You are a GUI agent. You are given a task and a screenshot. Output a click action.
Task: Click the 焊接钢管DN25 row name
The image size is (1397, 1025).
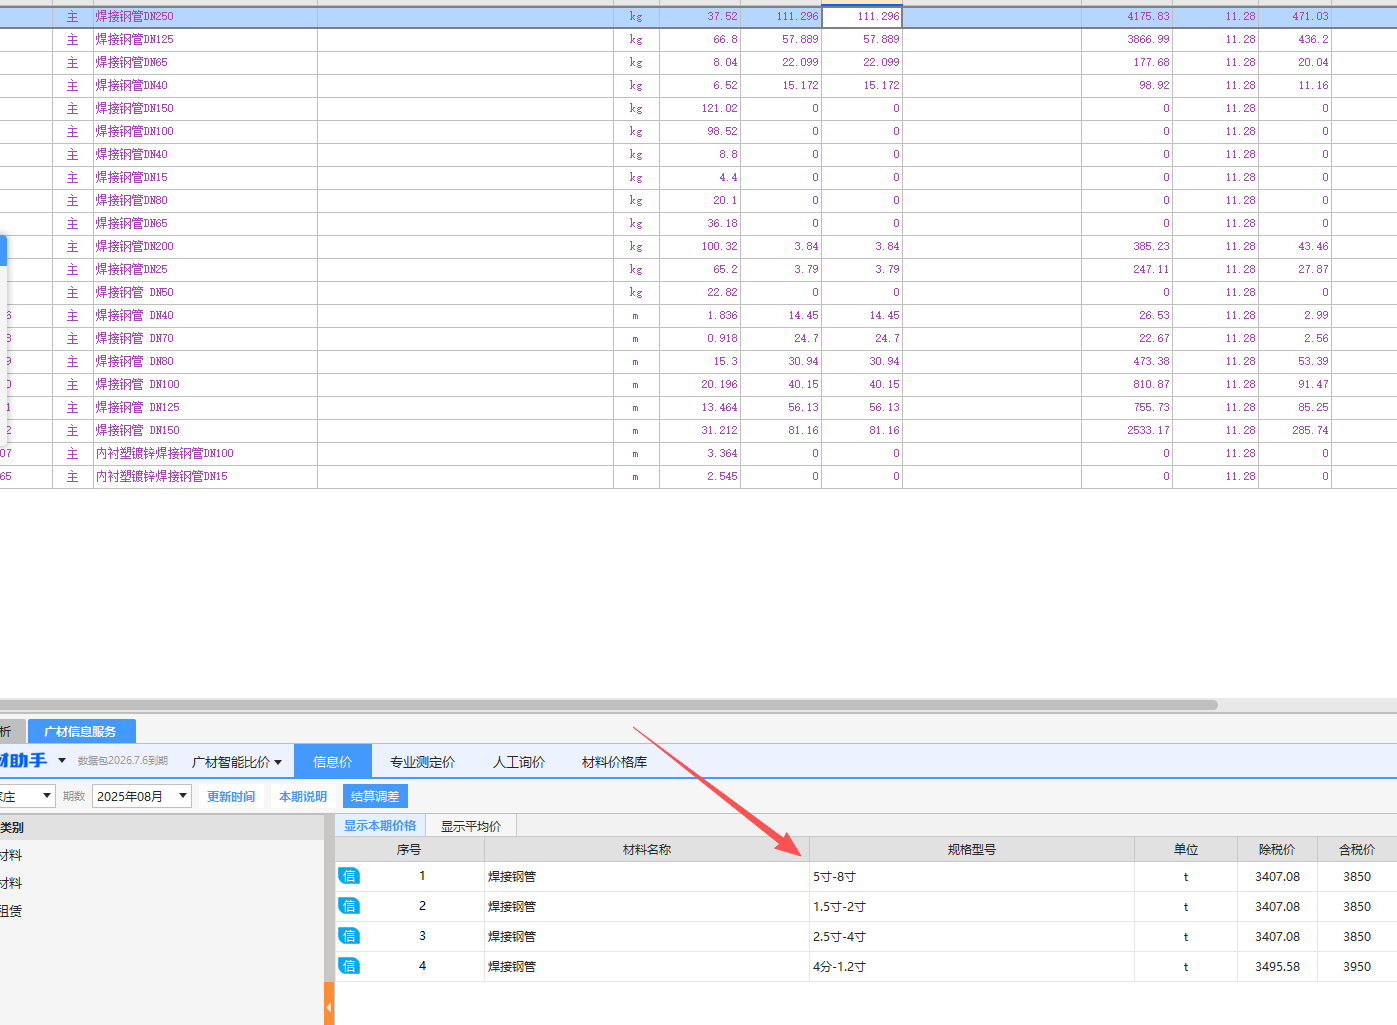coord(132,270)
